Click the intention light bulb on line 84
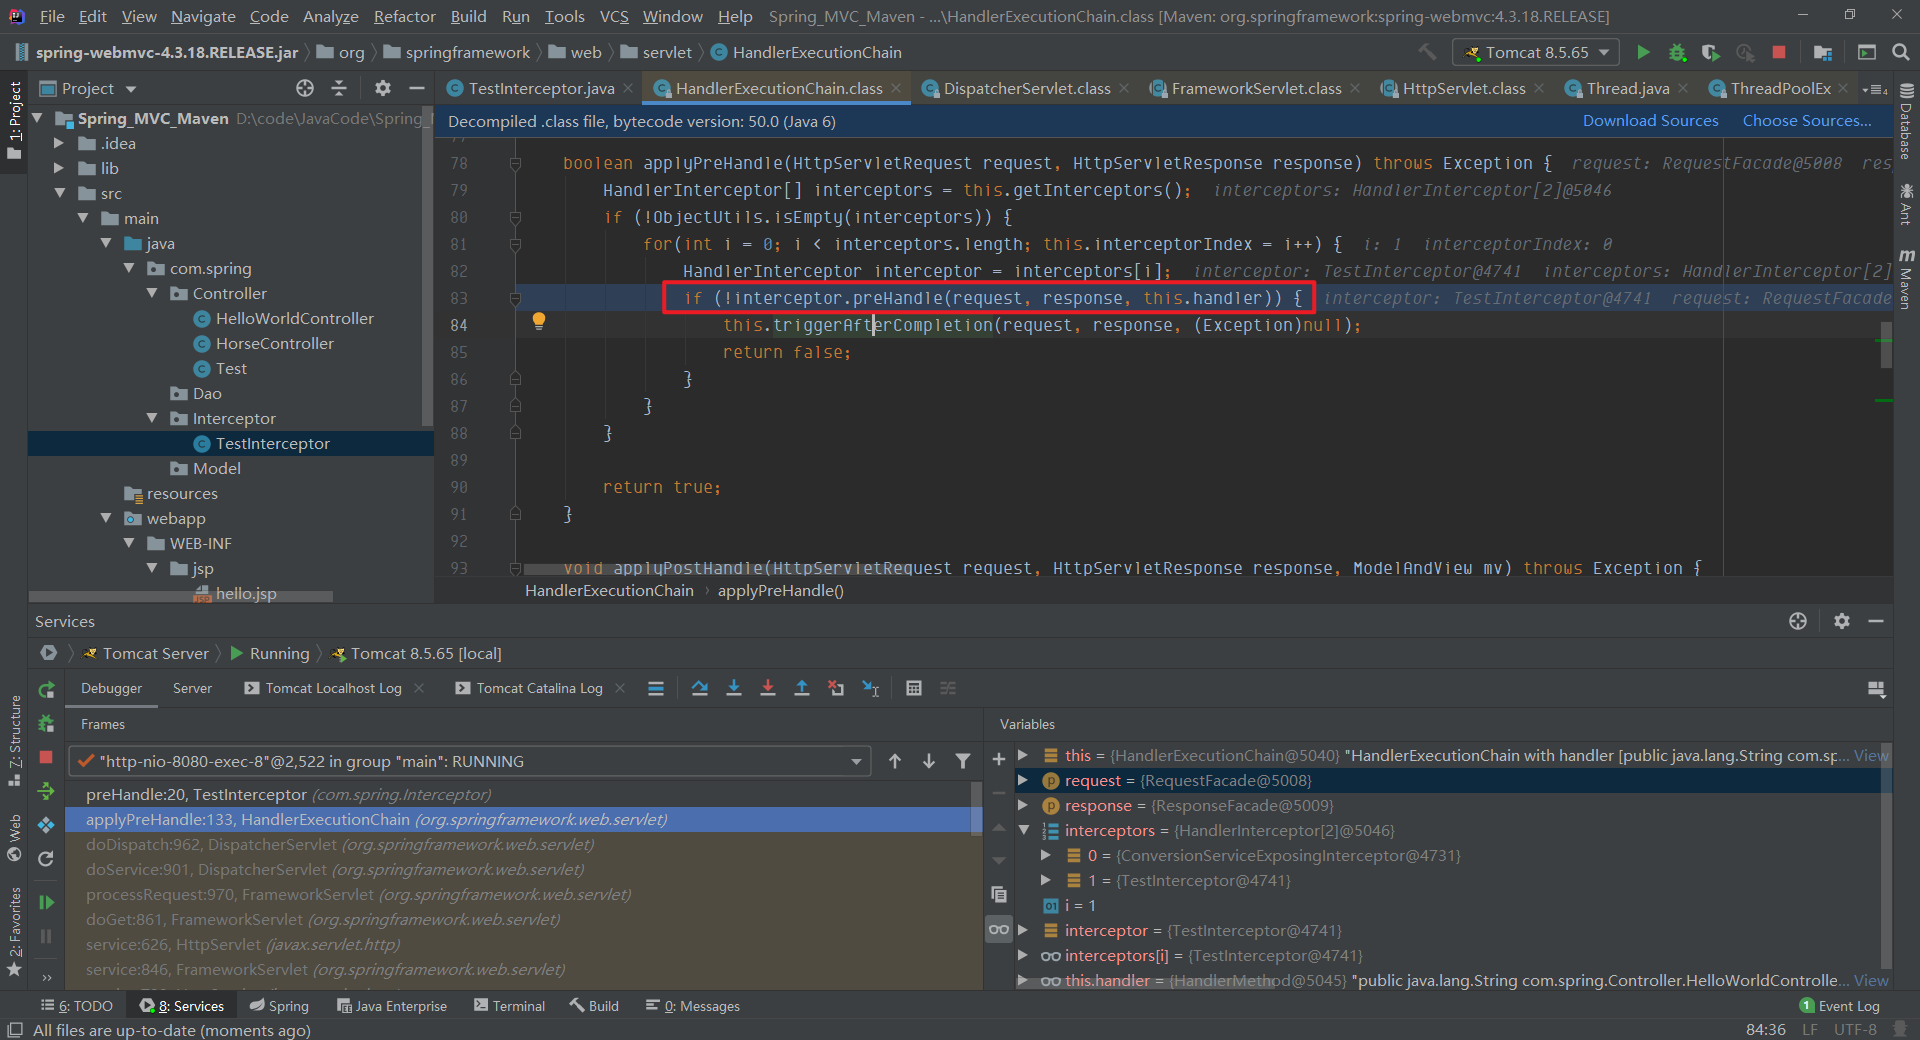The height and width of the screenshot is (1040, 1920). [x=539, y=321]
